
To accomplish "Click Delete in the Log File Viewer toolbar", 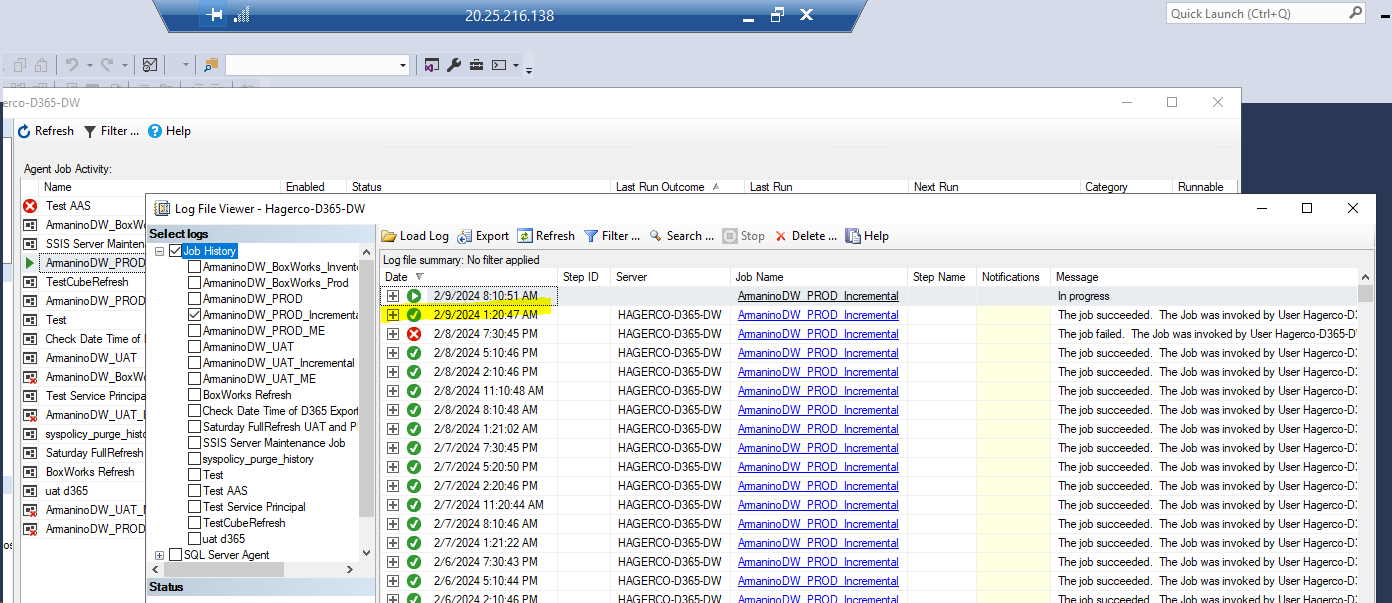I will point(806,236).
